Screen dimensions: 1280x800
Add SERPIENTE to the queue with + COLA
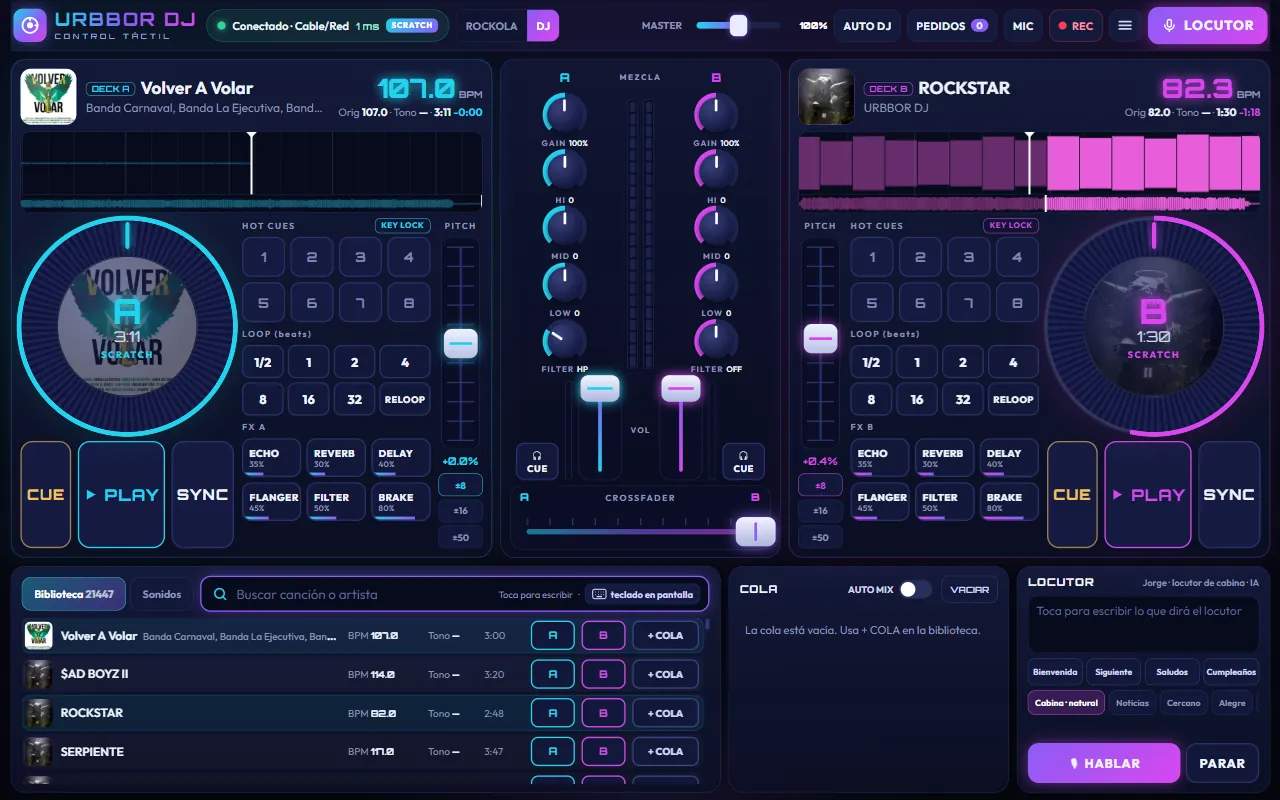pos(665,751)
